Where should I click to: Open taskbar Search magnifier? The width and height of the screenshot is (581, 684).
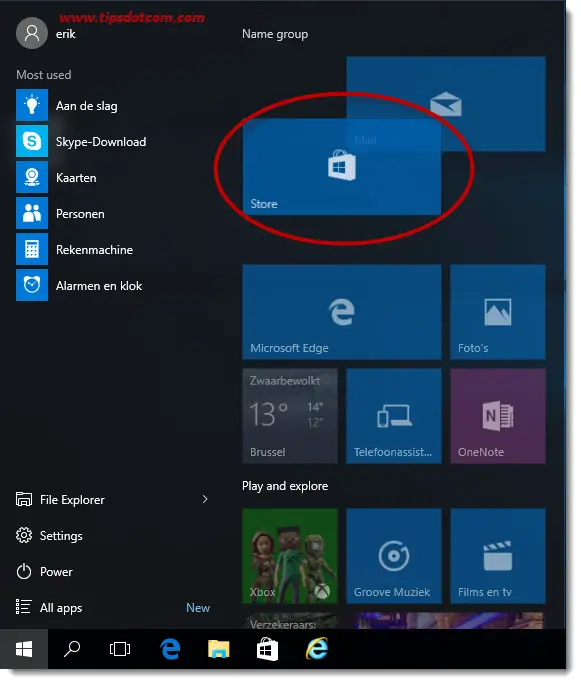pos(72,649)
